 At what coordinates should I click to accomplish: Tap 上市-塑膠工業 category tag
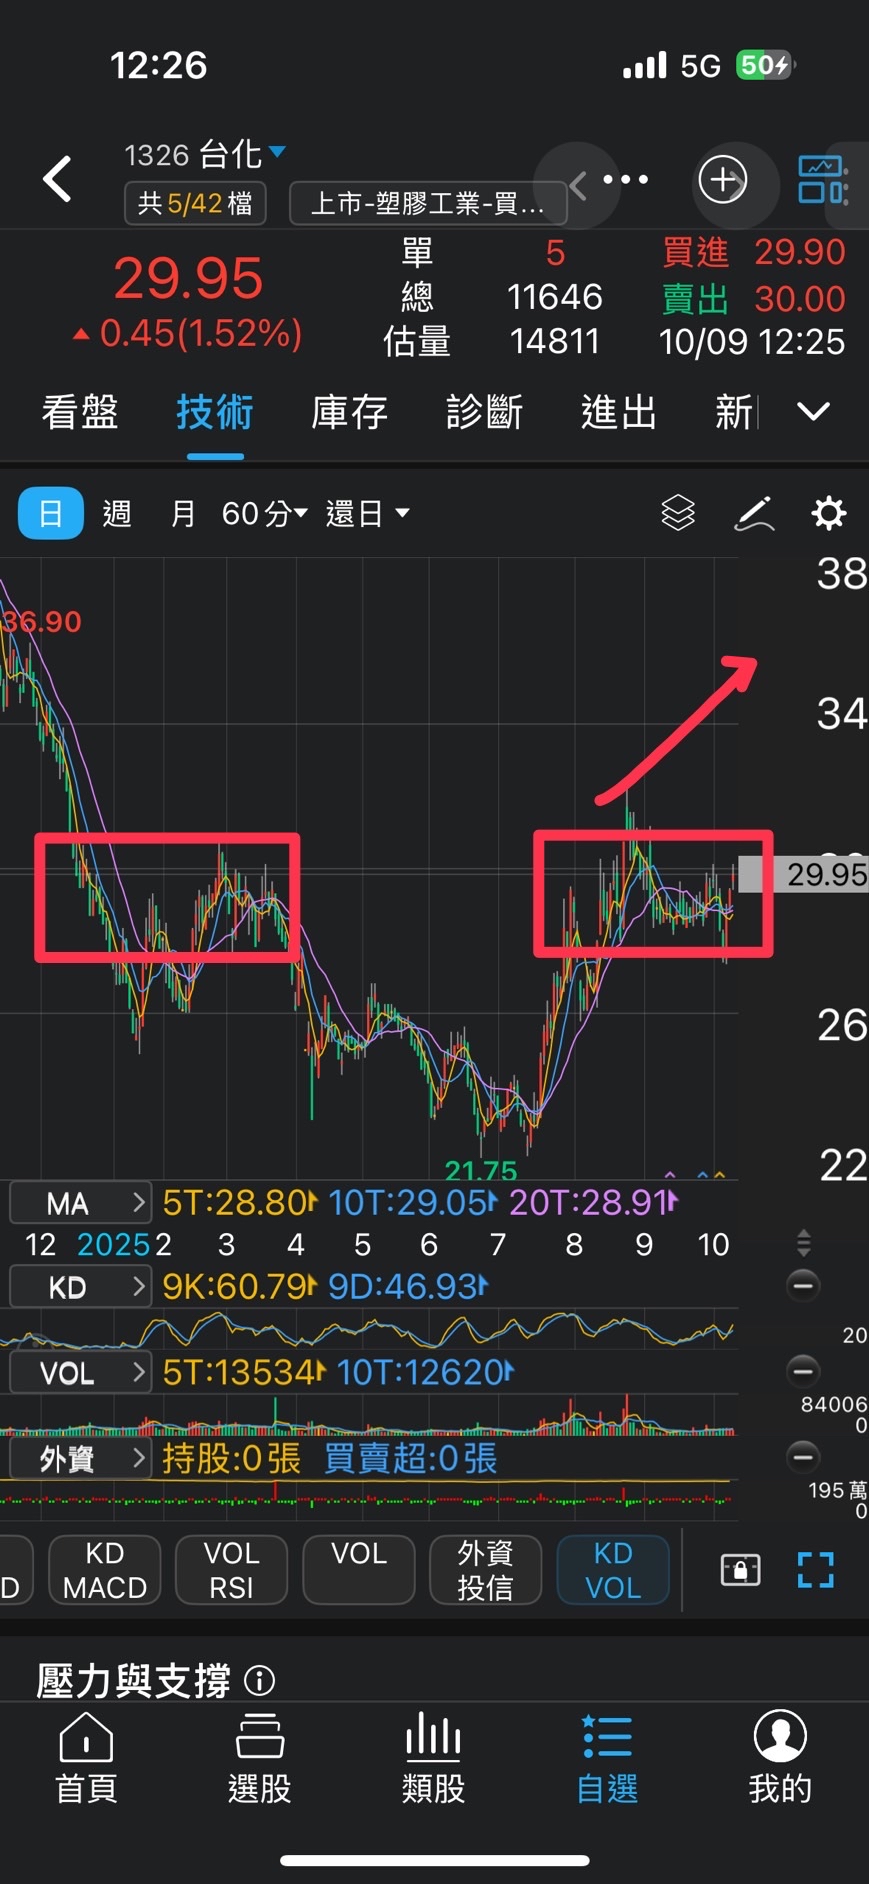coord(428,203)
